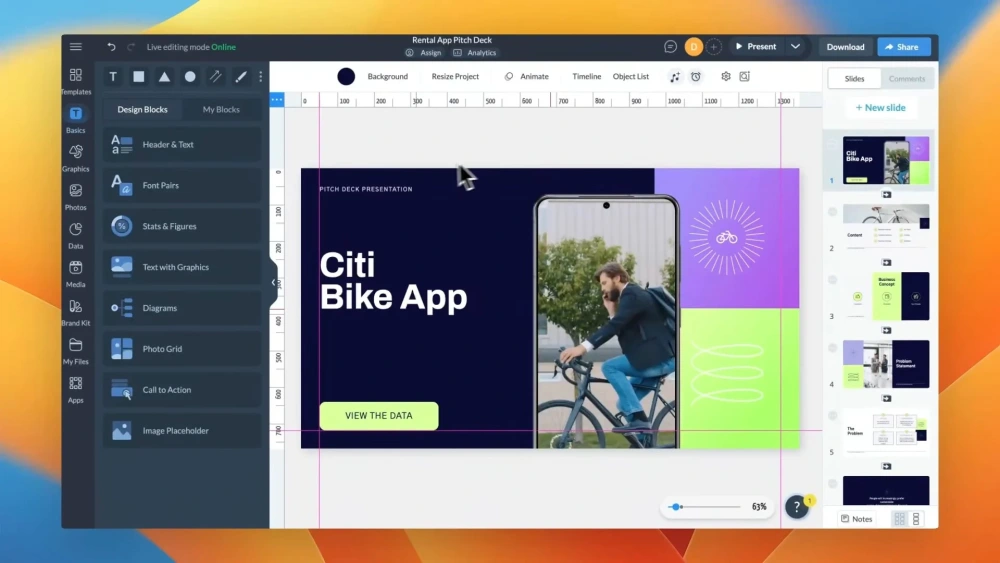Open the timing clock icon

tap(696, 77)
